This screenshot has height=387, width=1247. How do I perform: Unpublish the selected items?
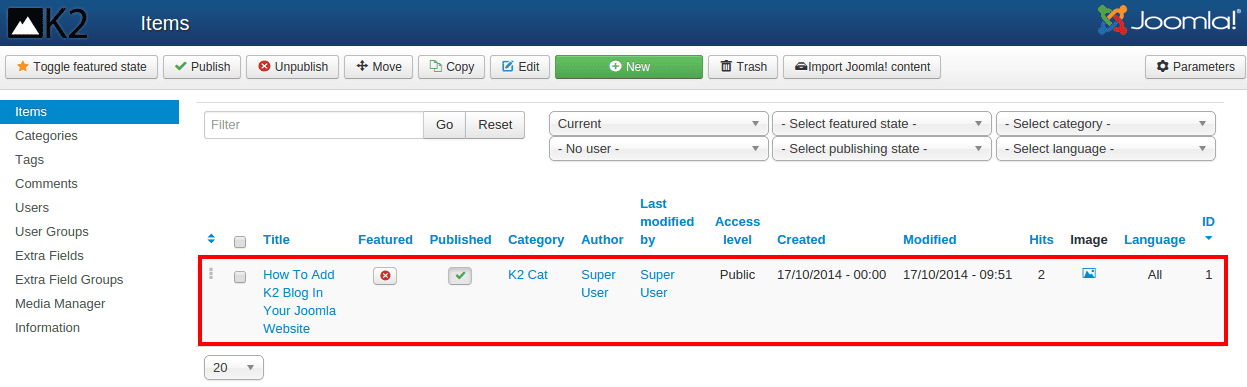(292, 67)
